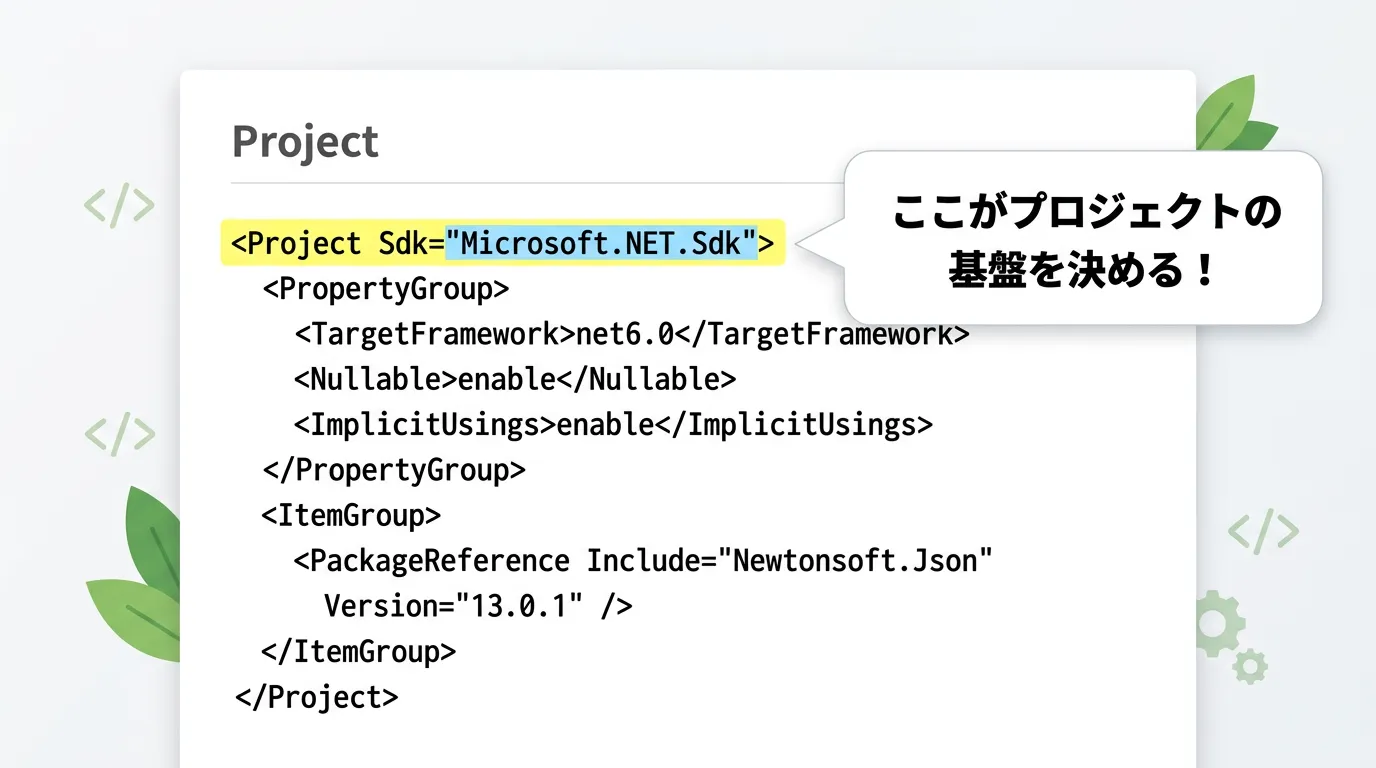Click the ImplicitUsings enable line
Screen dimensions: 1376x768
612,425
